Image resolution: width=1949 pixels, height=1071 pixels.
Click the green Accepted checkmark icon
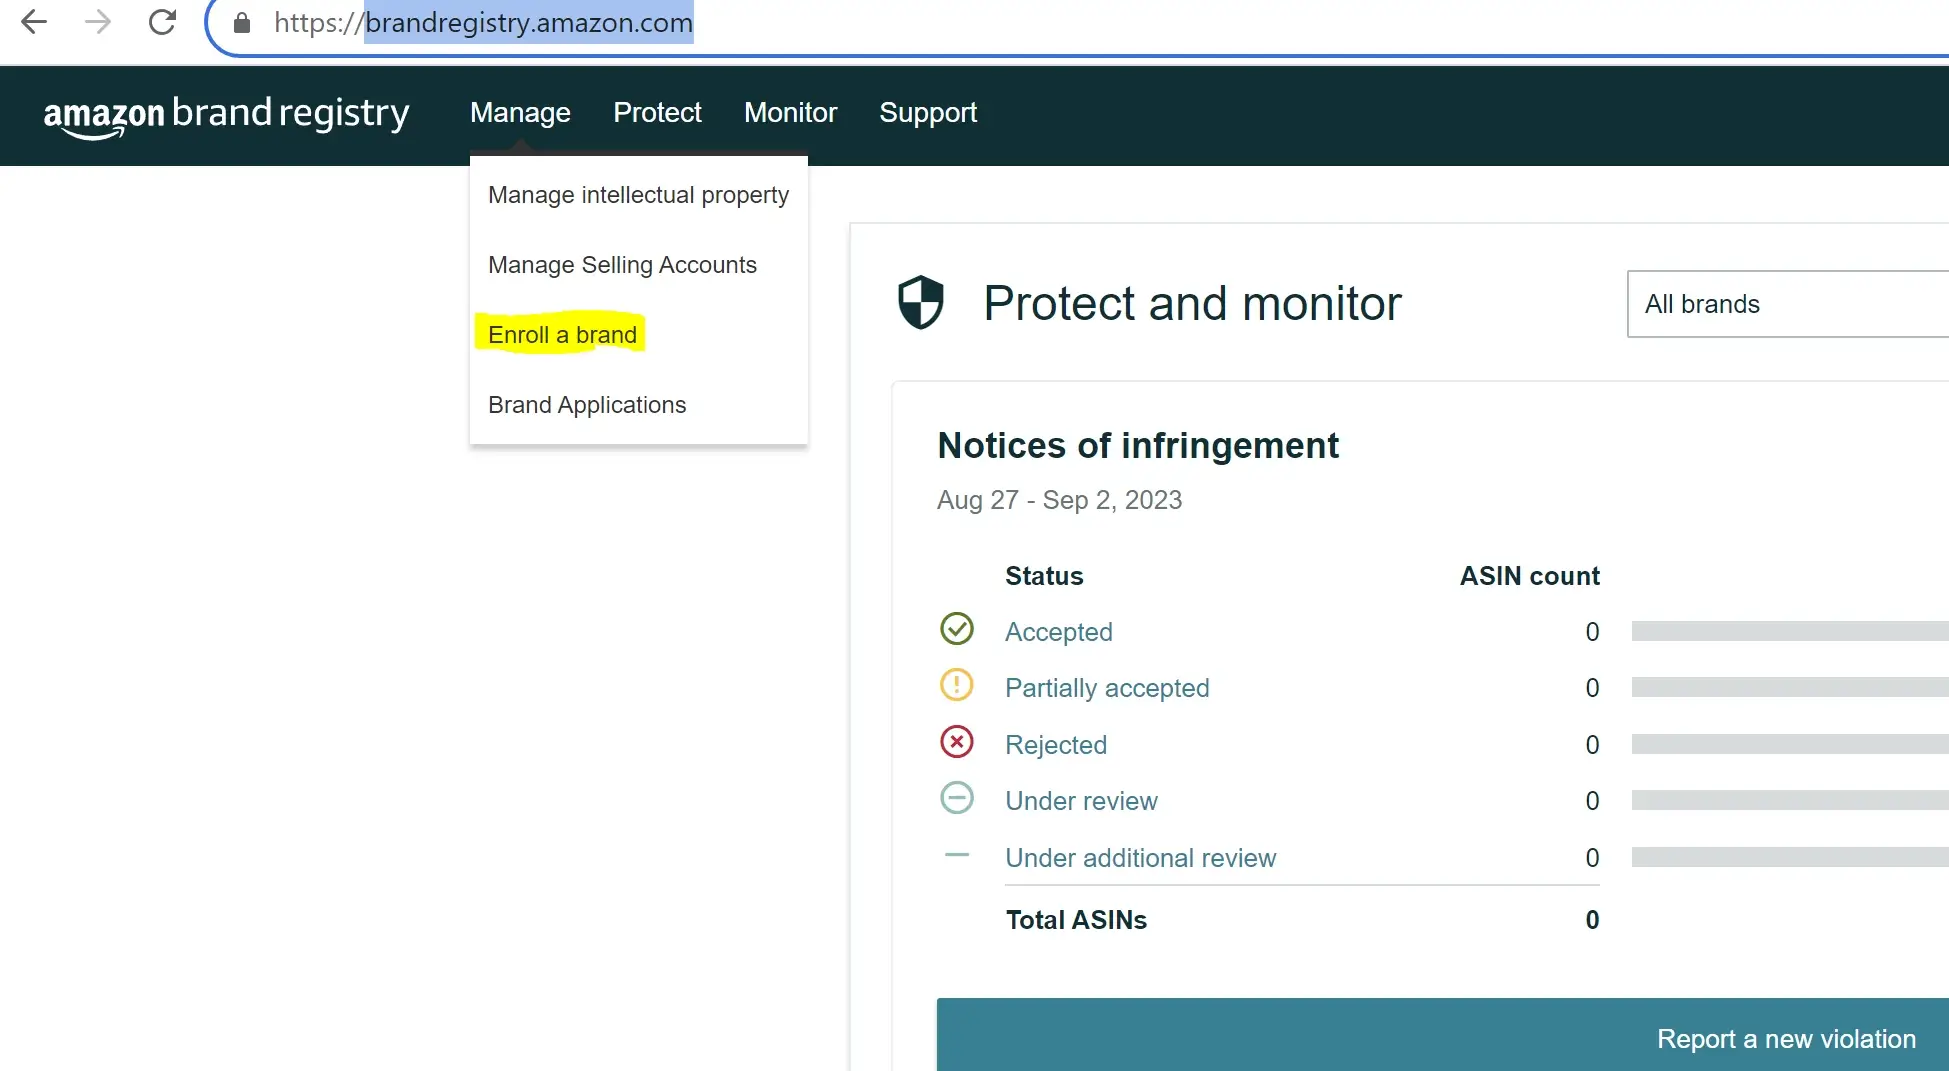pyautogui.click(x=956, y=629)
